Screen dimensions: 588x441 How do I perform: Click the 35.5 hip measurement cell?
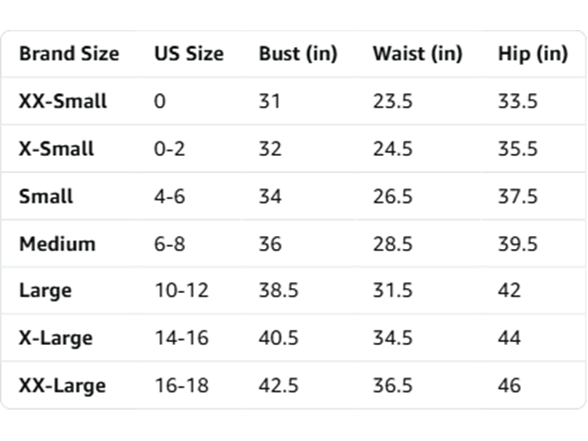click(x=518, y=149)
